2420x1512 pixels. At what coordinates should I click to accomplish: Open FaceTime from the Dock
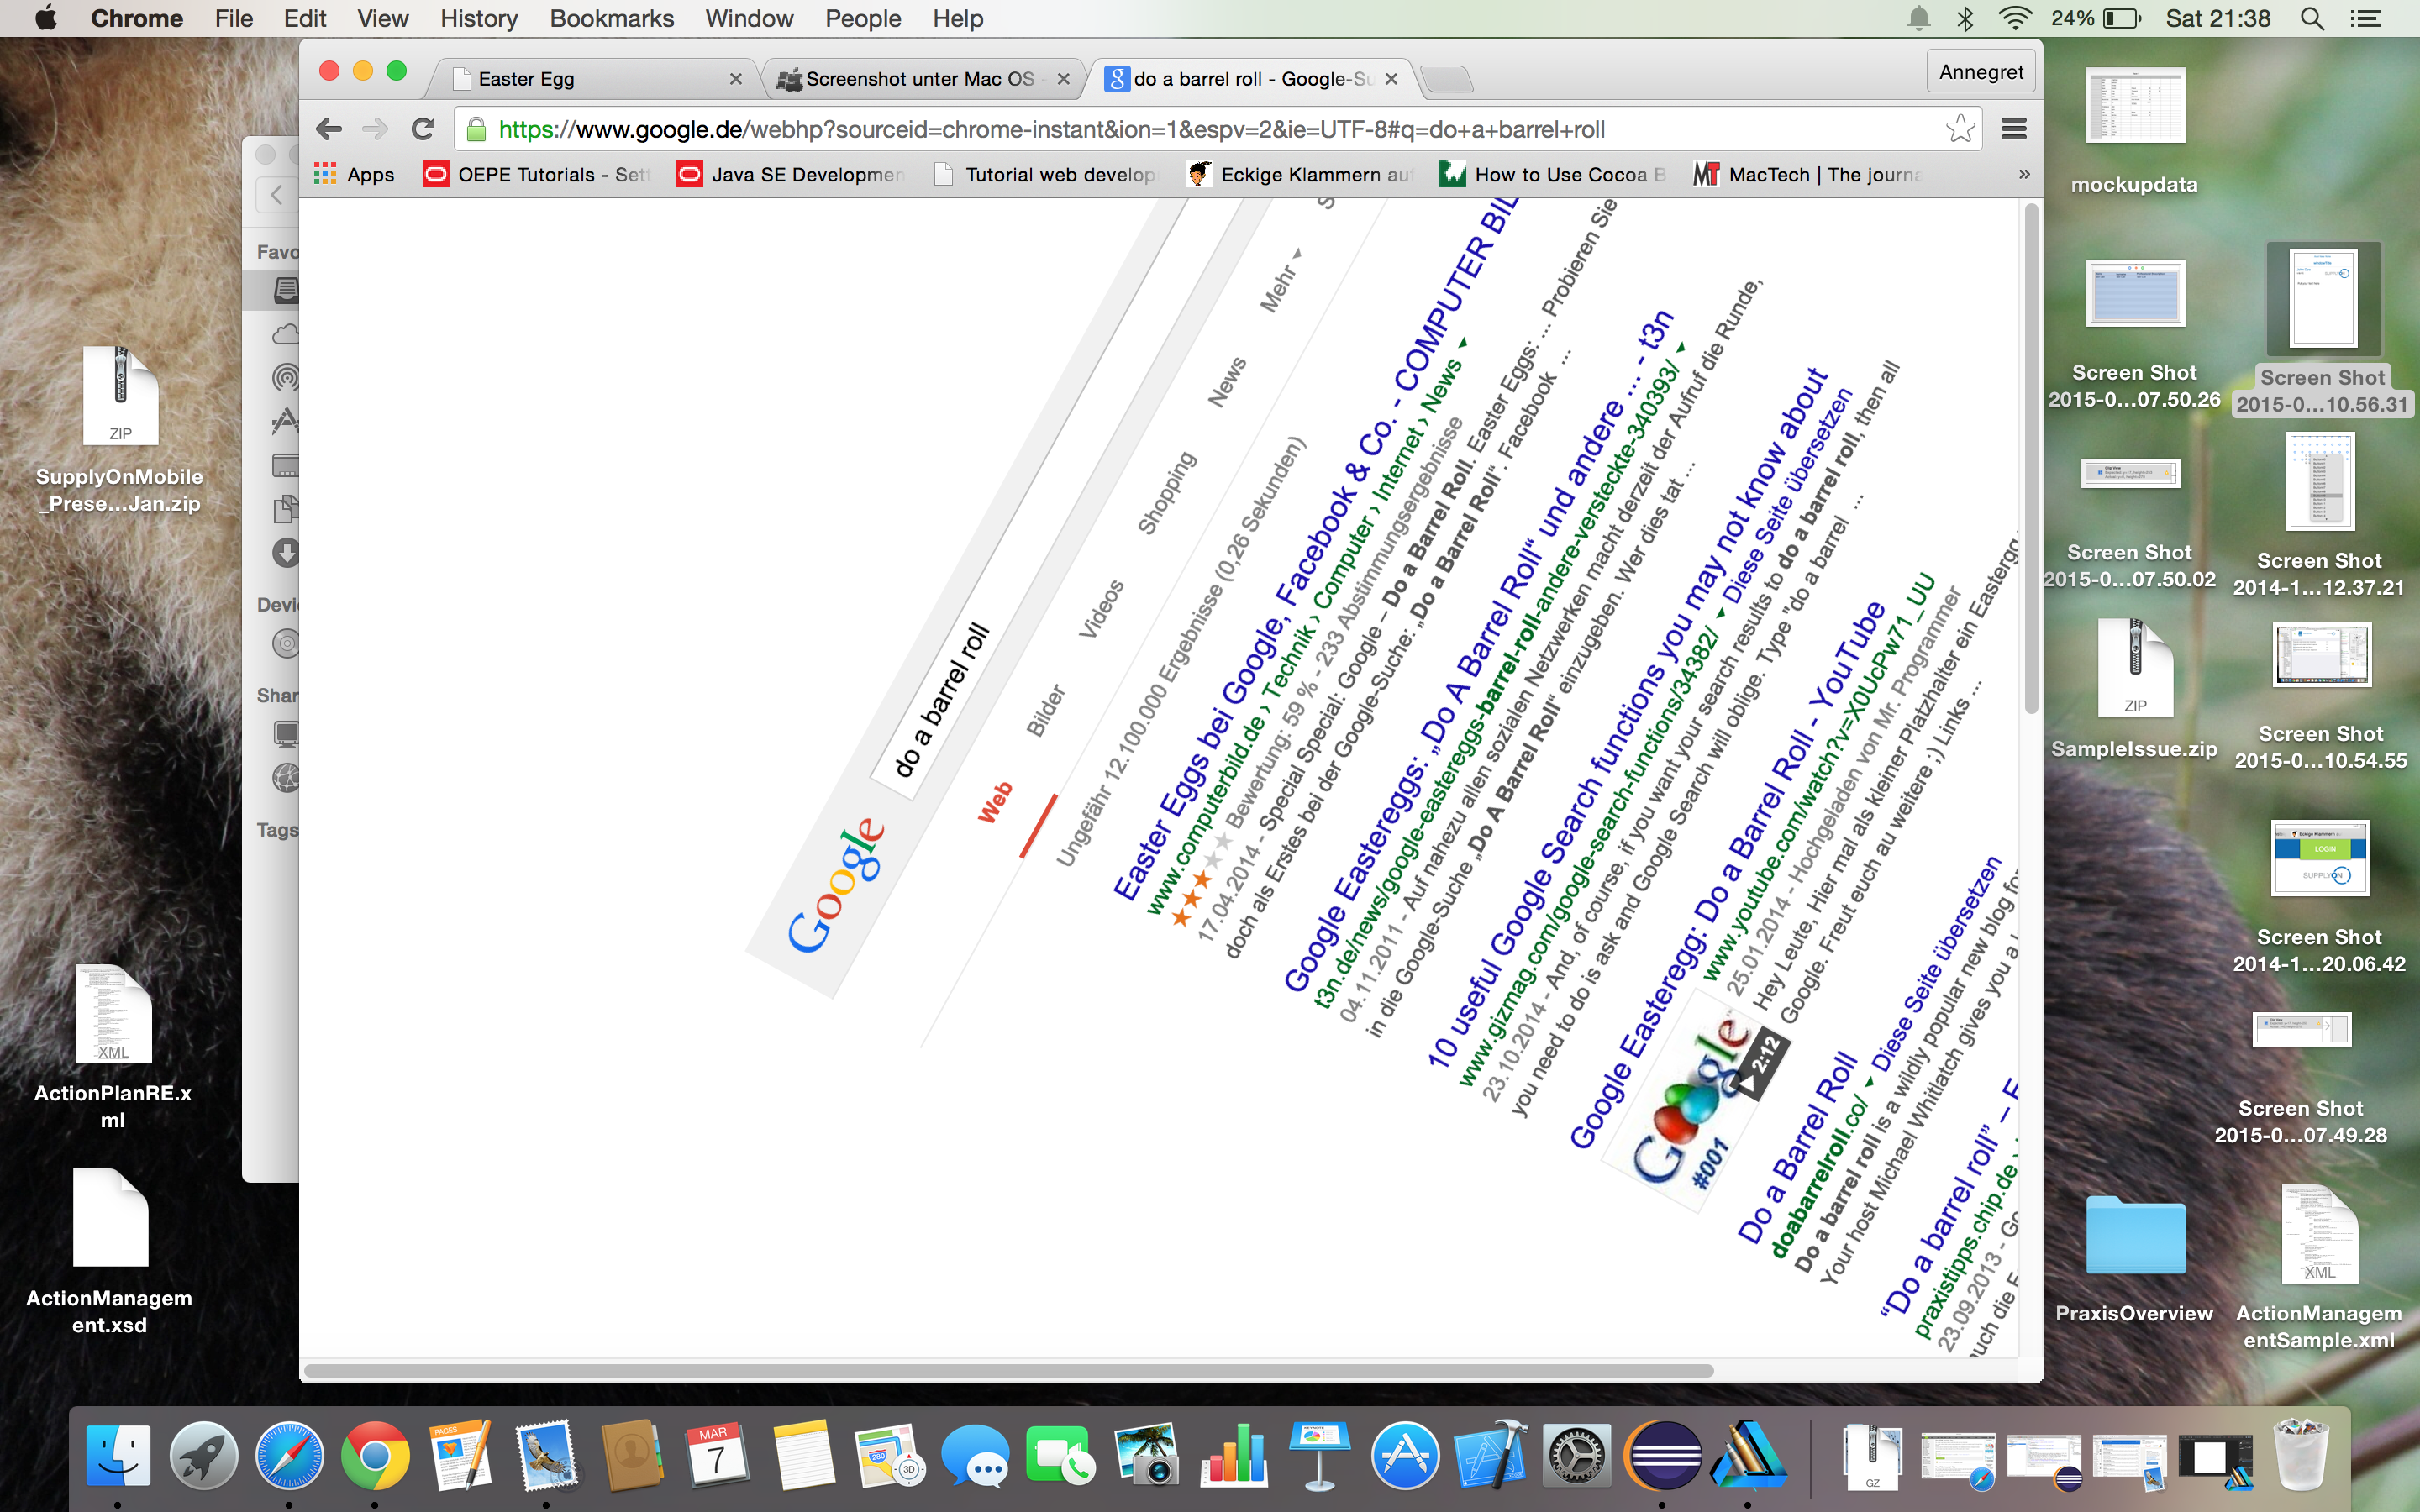click(1060, 1455)
